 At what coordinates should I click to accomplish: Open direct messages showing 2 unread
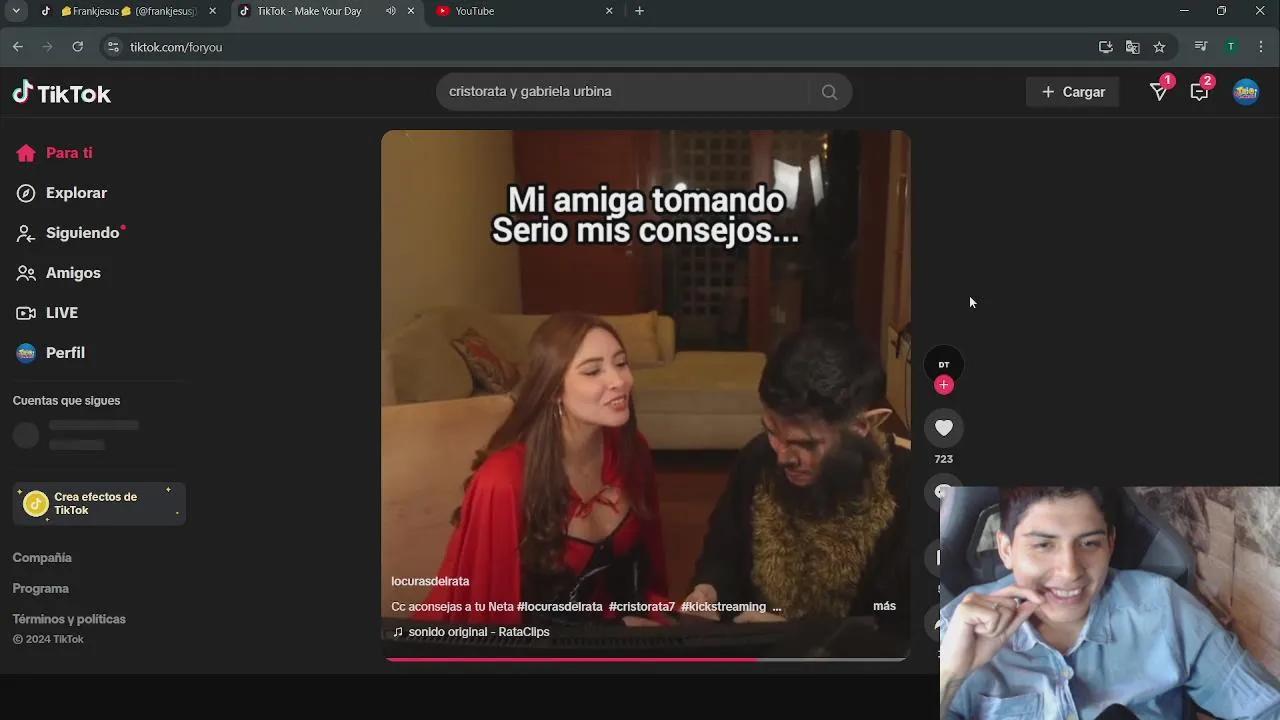click(x=1199, y=91)
